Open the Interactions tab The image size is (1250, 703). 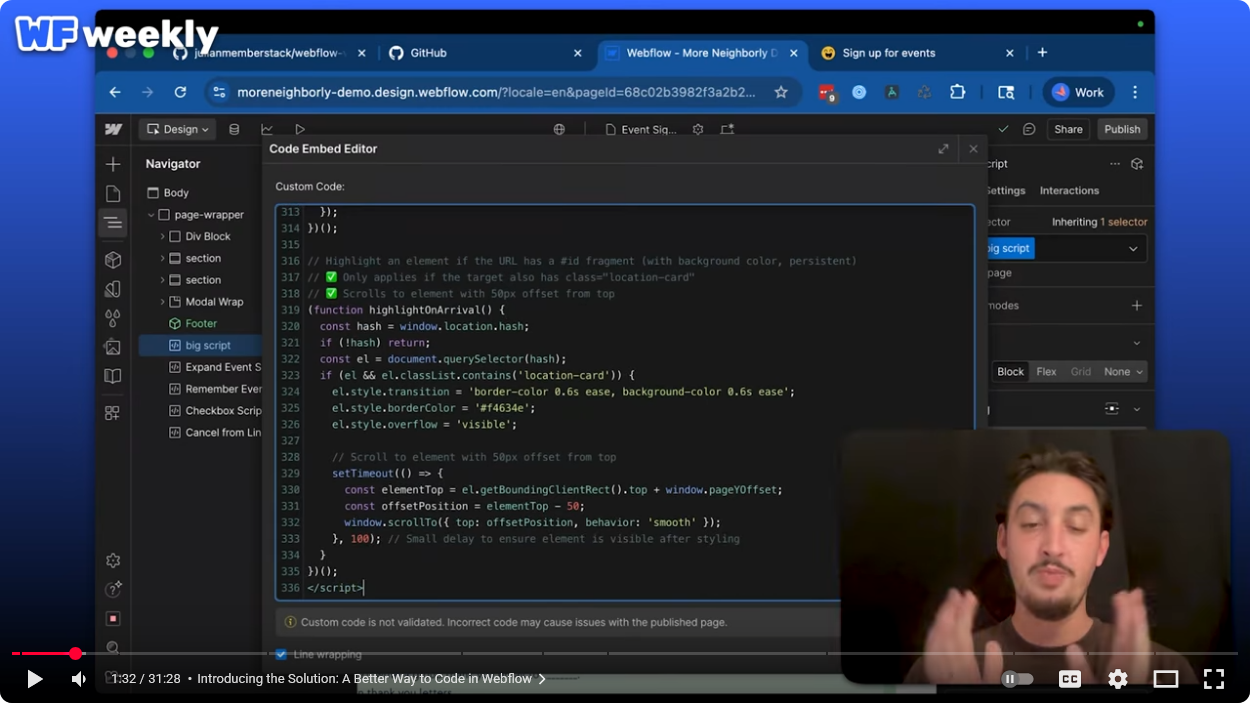point(1069,191)
